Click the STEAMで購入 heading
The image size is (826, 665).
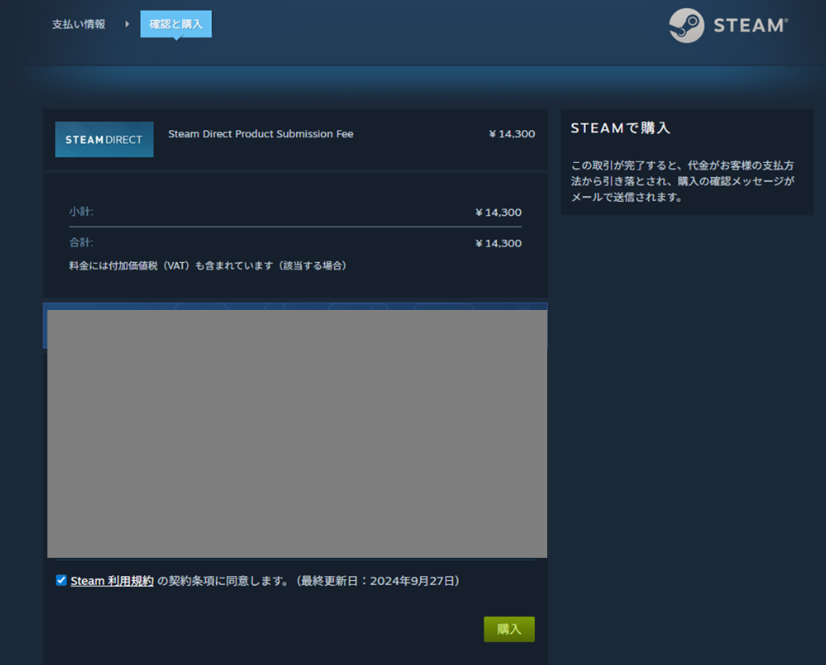coord(620,129)
